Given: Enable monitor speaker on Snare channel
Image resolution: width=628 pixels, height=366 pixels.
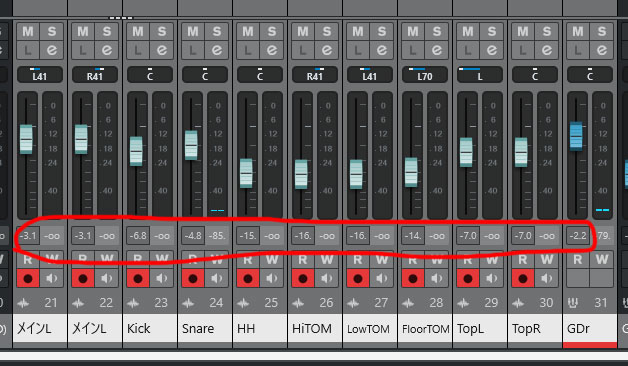Looking at the screenshot, I should [x=217, y=278].
